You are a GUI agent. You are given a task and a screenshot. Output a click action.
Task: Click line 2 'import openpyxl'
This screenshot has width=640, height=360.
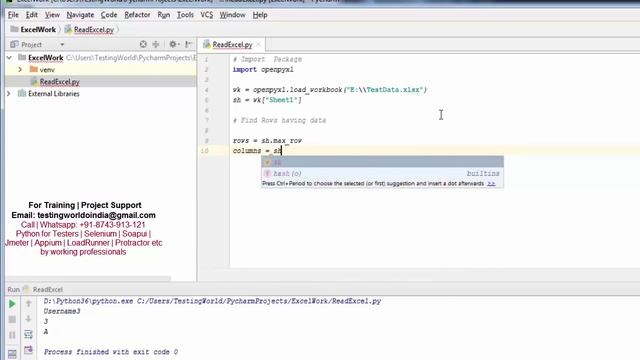pyautogui.click(x=263, y=69)
